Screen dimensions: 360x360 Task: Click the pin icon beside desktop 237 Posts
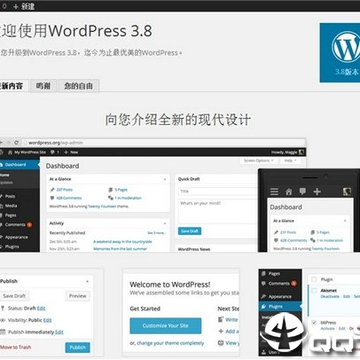coord(52,190)
